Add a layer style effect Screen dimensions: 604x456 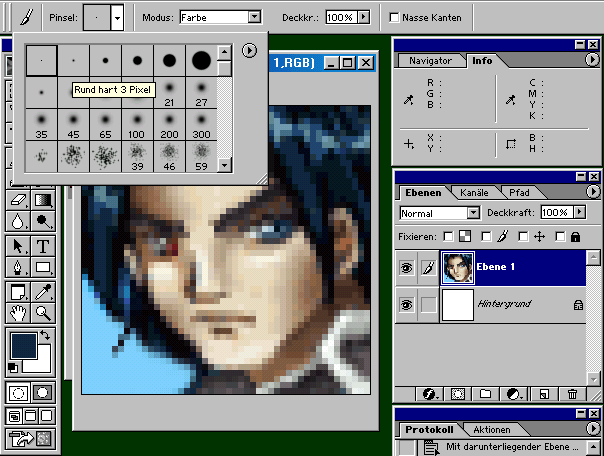click(430, 394)
